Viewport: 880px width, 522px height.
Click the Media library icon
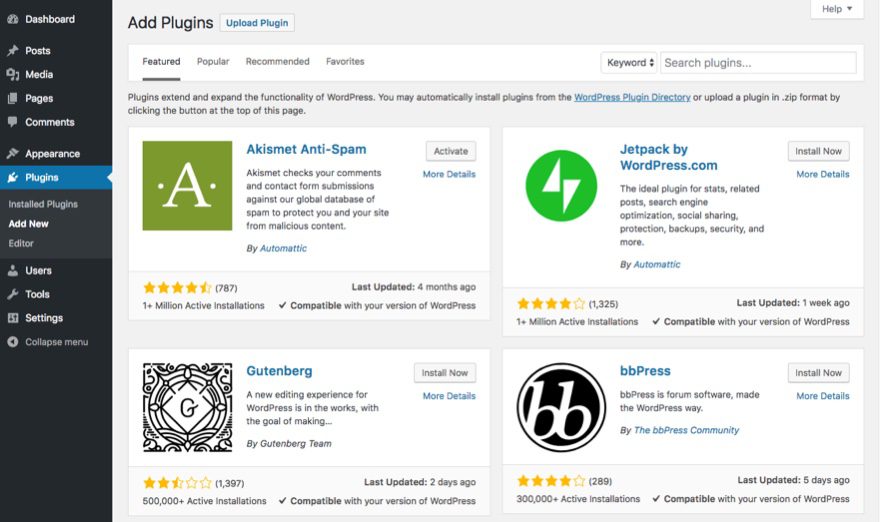point(12,75)
